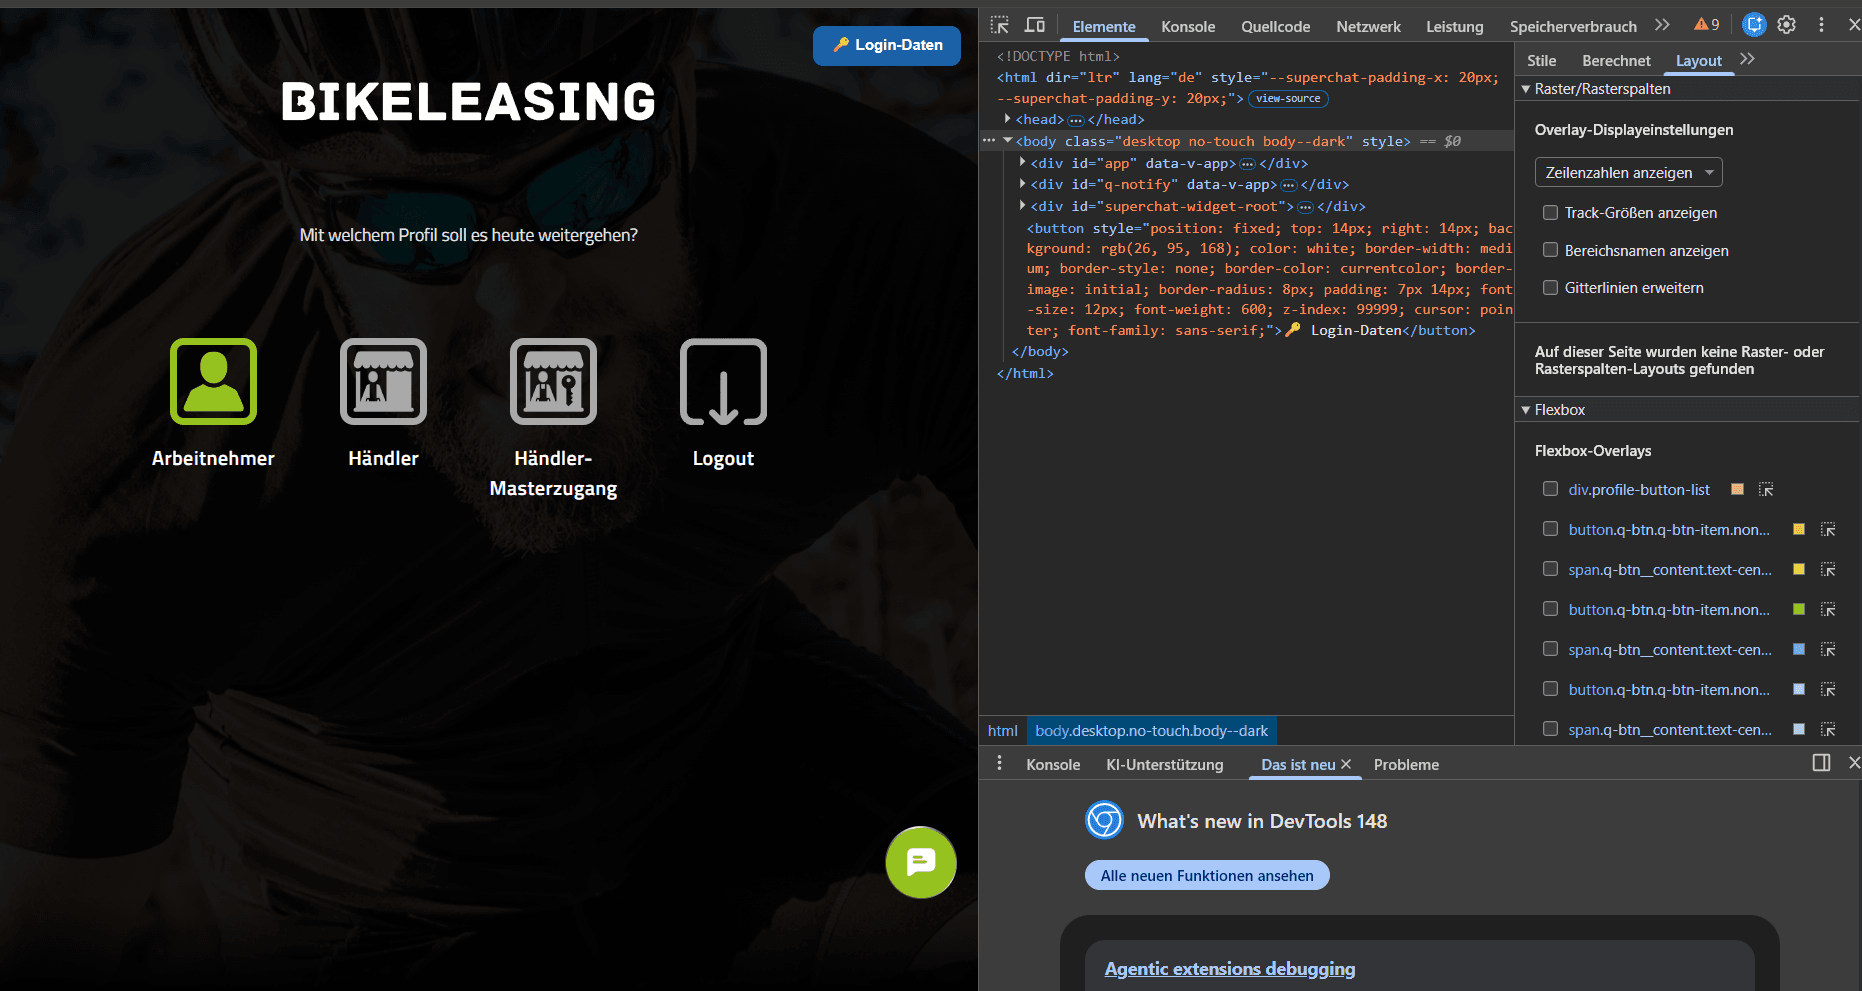Enable 'Gitterlinien erweitern' checkbox
This screenshot has width=1862, height=991.
[1550, 287]
